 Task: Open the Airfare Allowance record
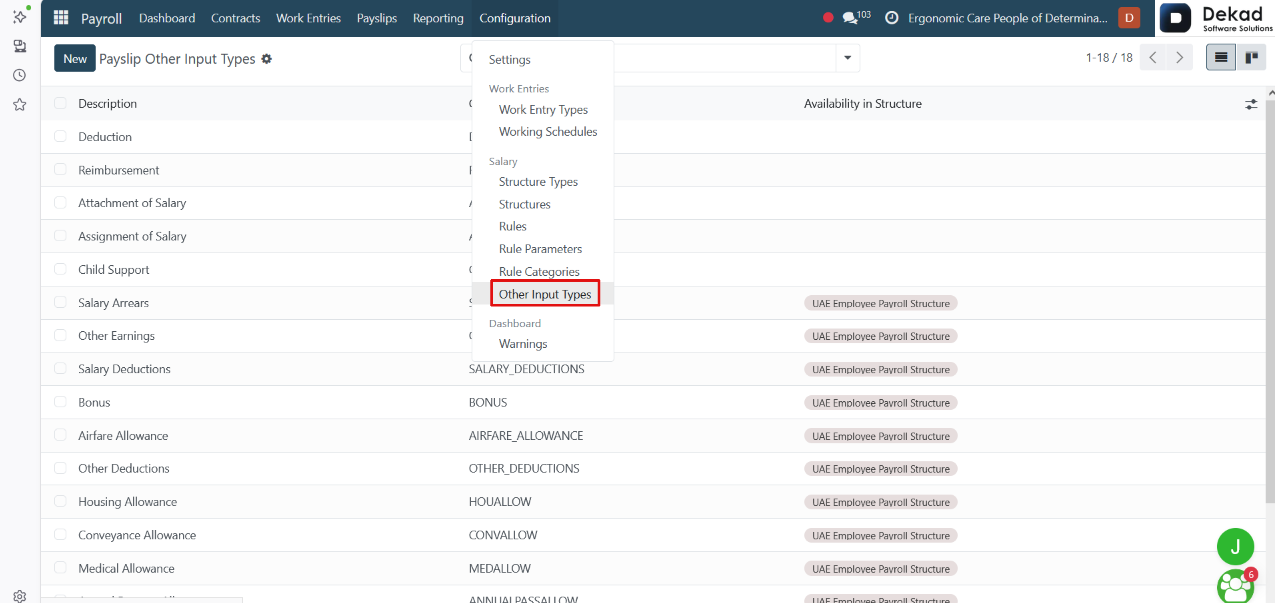(123, 436)
